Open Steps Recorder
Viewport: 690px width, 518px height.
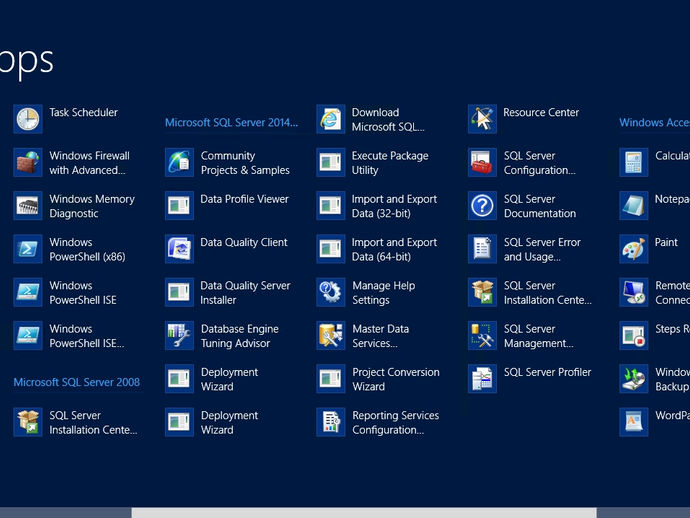pyautogui.click(x=654, y=335)
